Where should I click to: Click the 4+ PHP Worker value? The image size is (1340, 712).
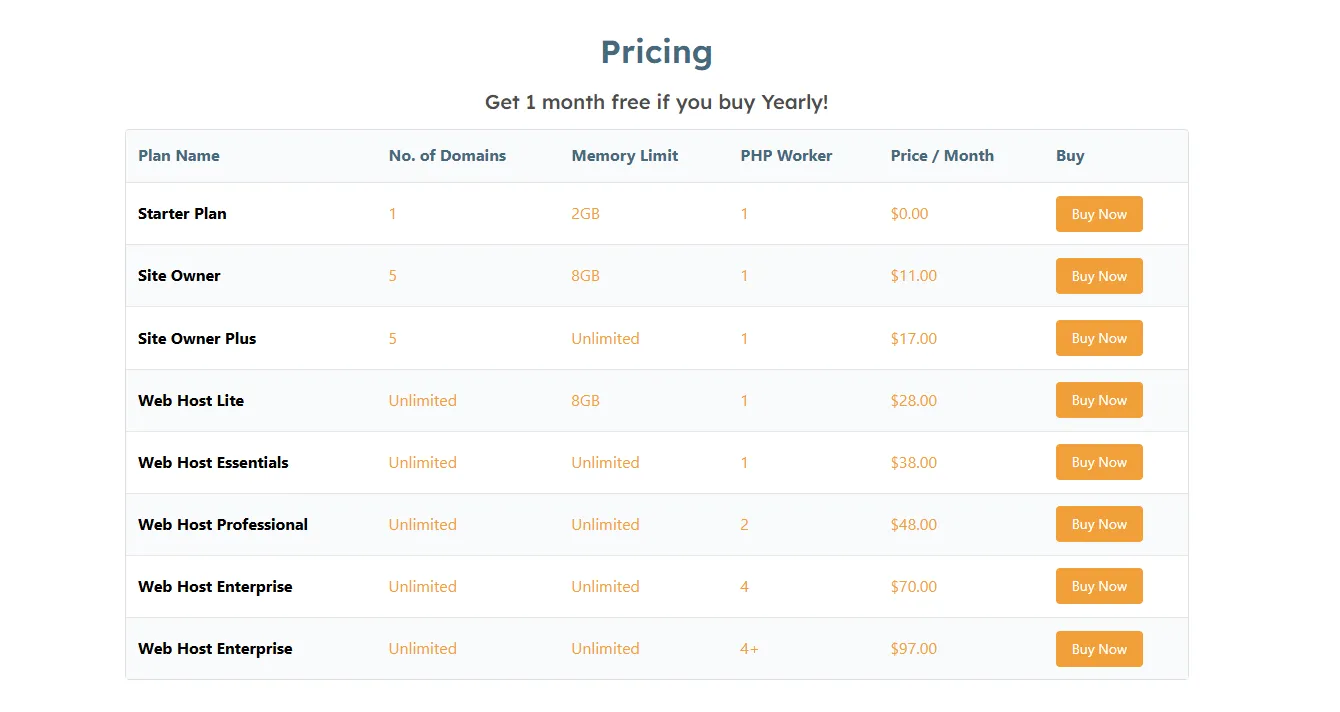coord(749,648)
